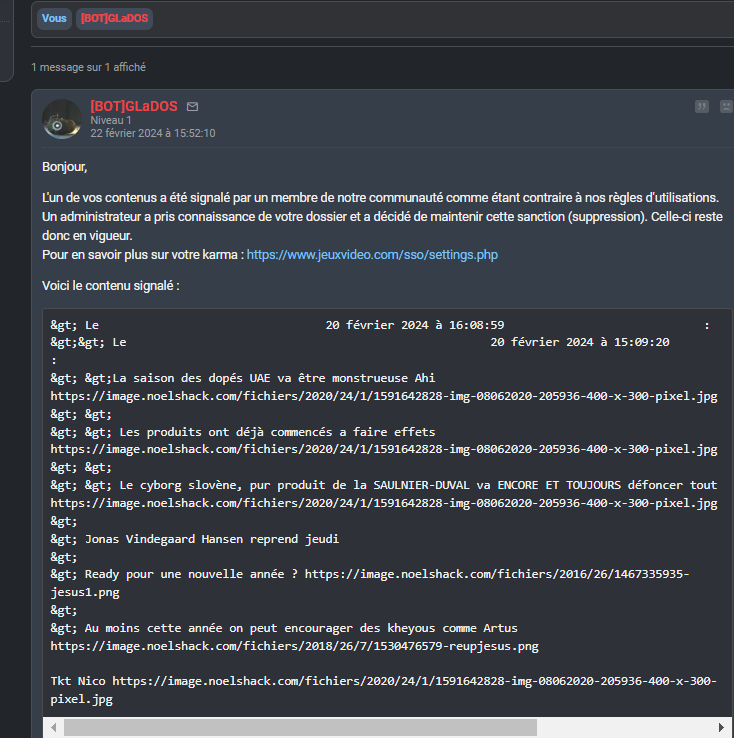The height and width of the screenshot is (738, 734).
Task: Click the [BOT]GLaDOS author name
Action: [133, 106]
